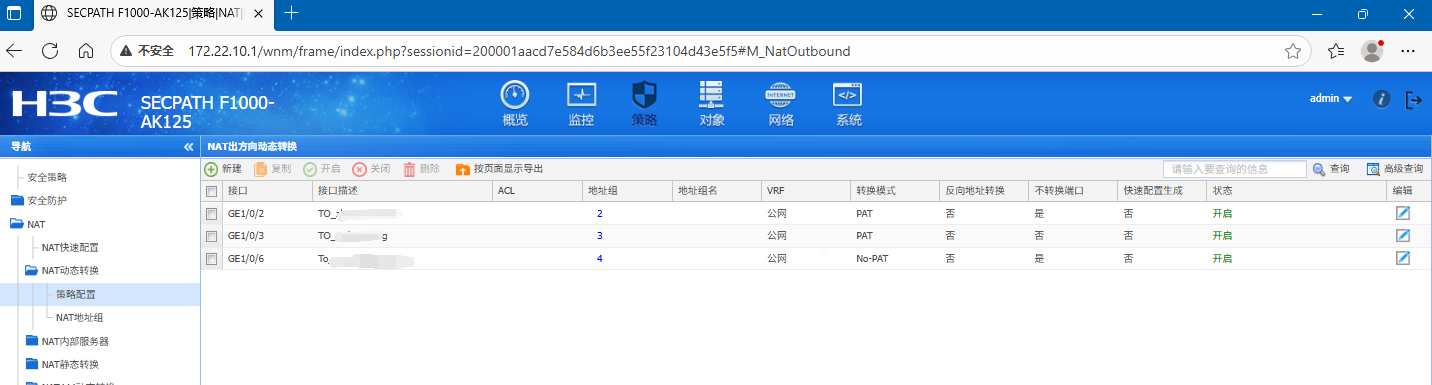Expand the NAT静态转换 folder

point(31,364)
